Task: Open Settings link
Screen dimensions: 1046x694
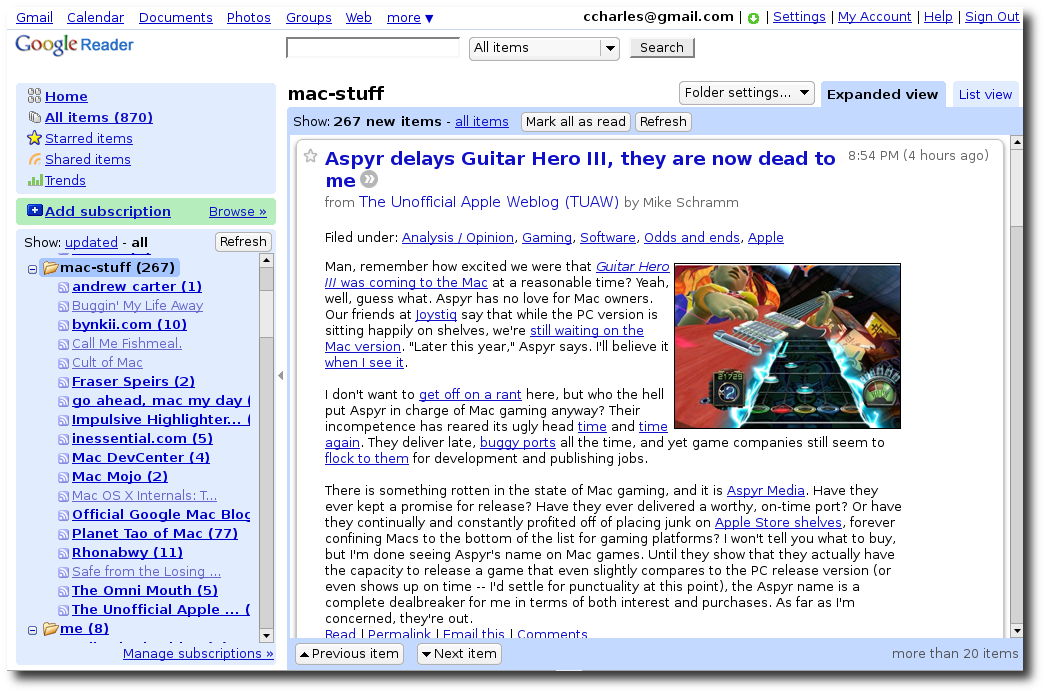Action: pos(799,17)
